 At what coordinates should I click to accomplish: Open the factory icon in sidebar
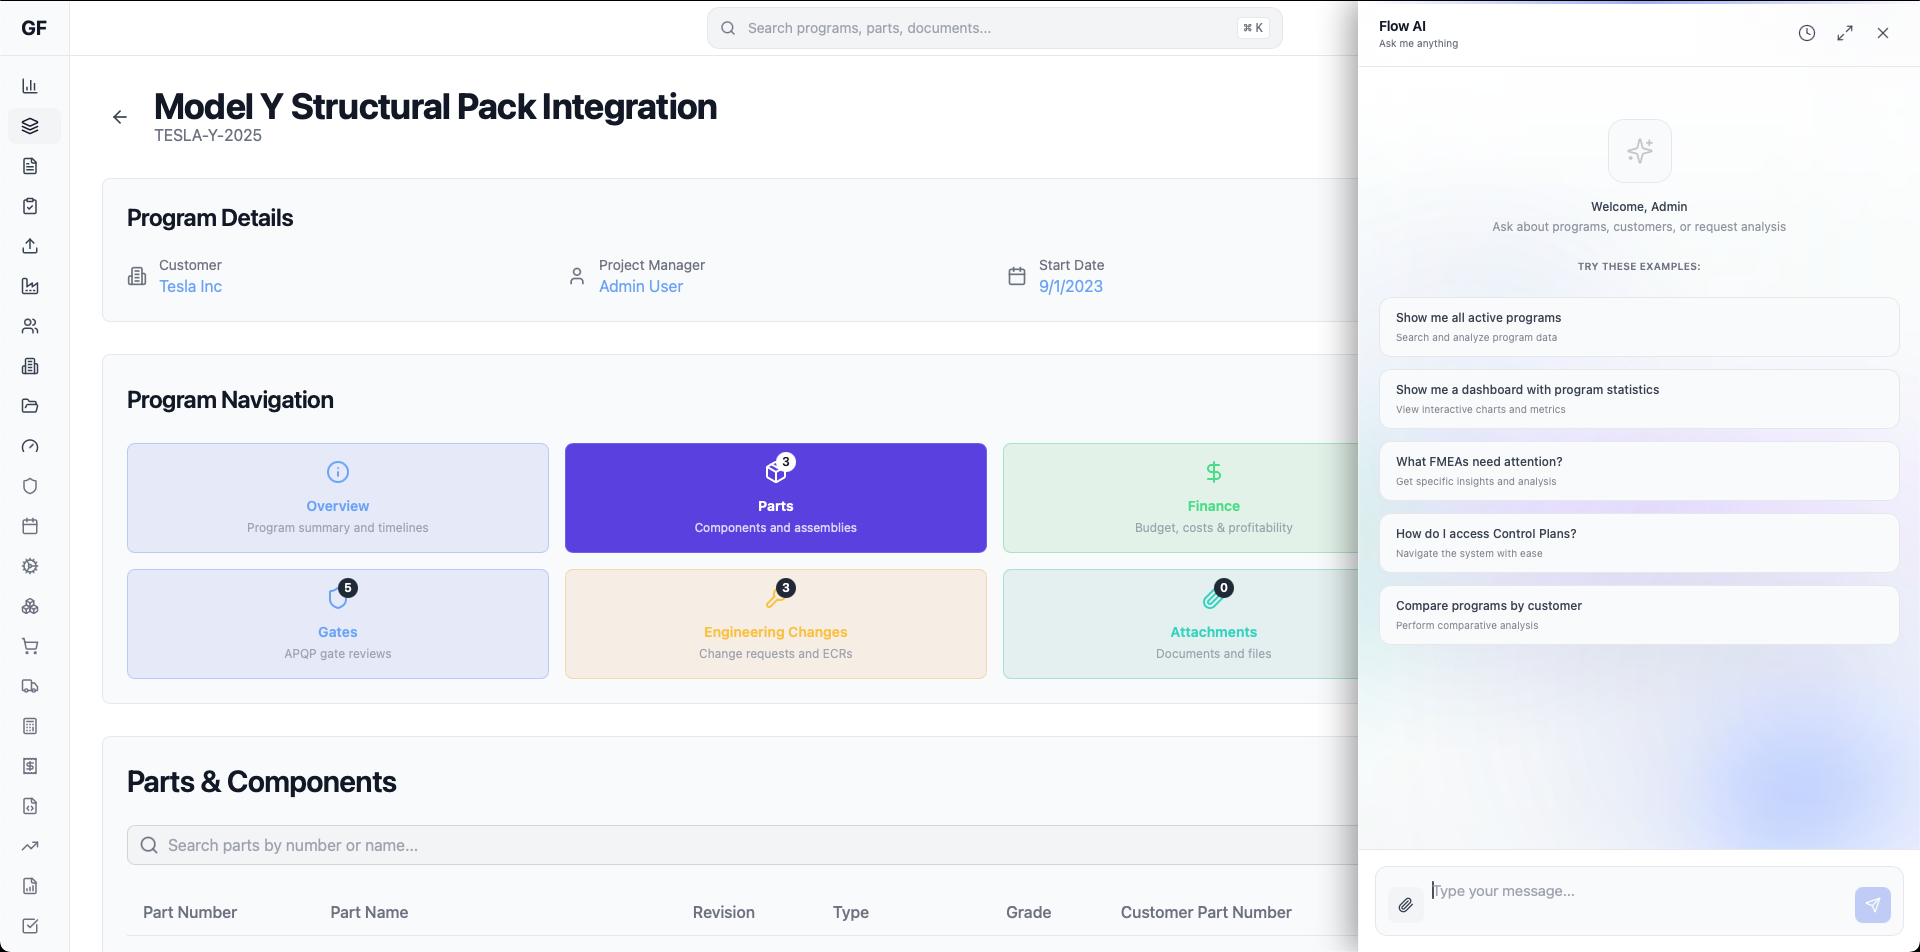point(30,286)
